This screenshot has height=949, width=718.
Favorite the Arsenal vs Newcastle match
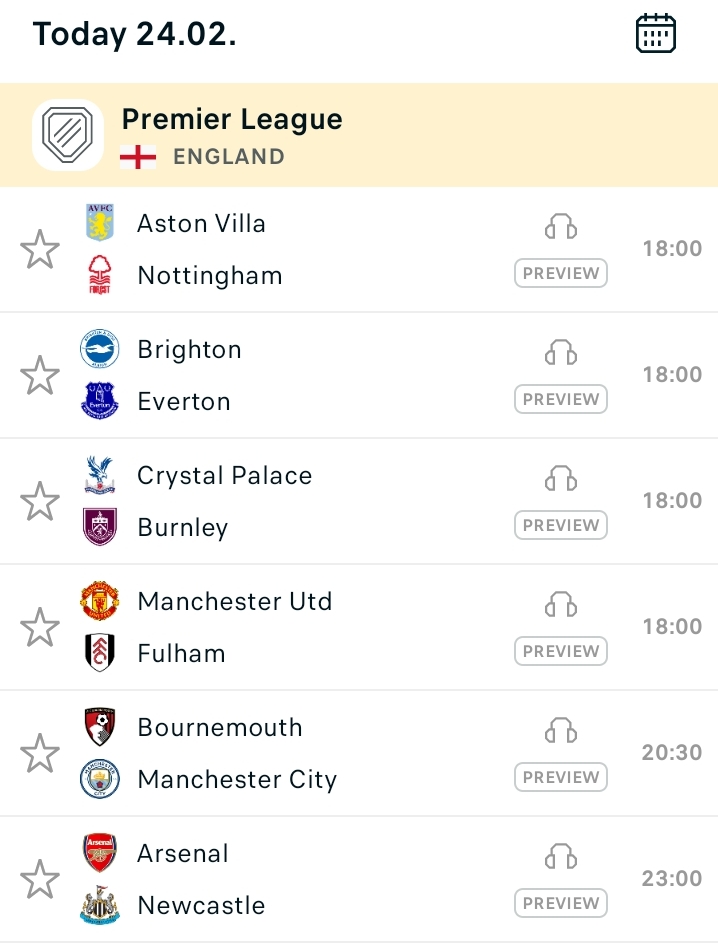tap(40, 879)
